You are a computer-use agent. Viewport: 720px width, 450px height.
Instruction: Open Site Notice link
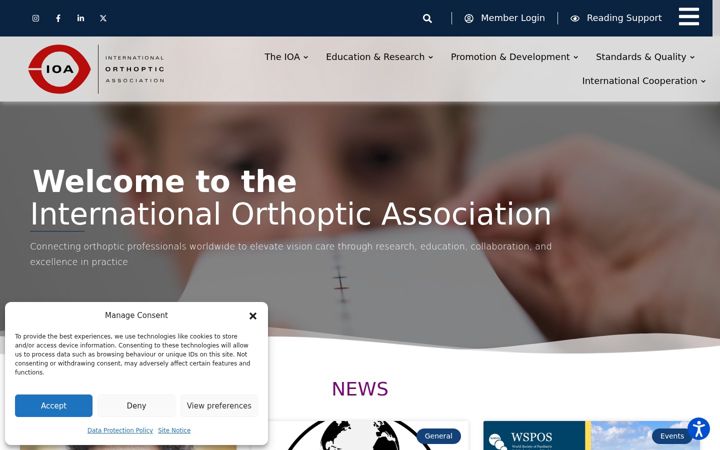coord(174,430)
